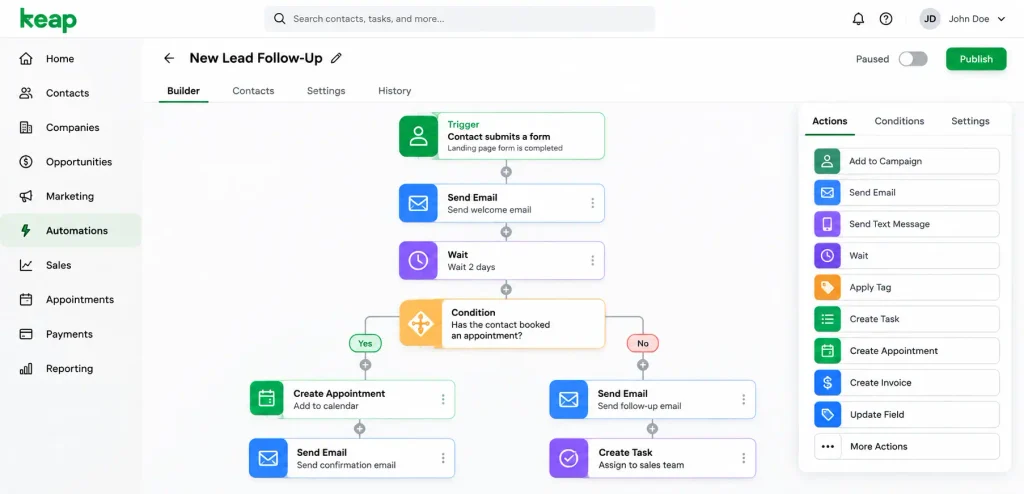Click the Trigger person icon
This screenshot has height=494, width=1024.
click(418, 136)
